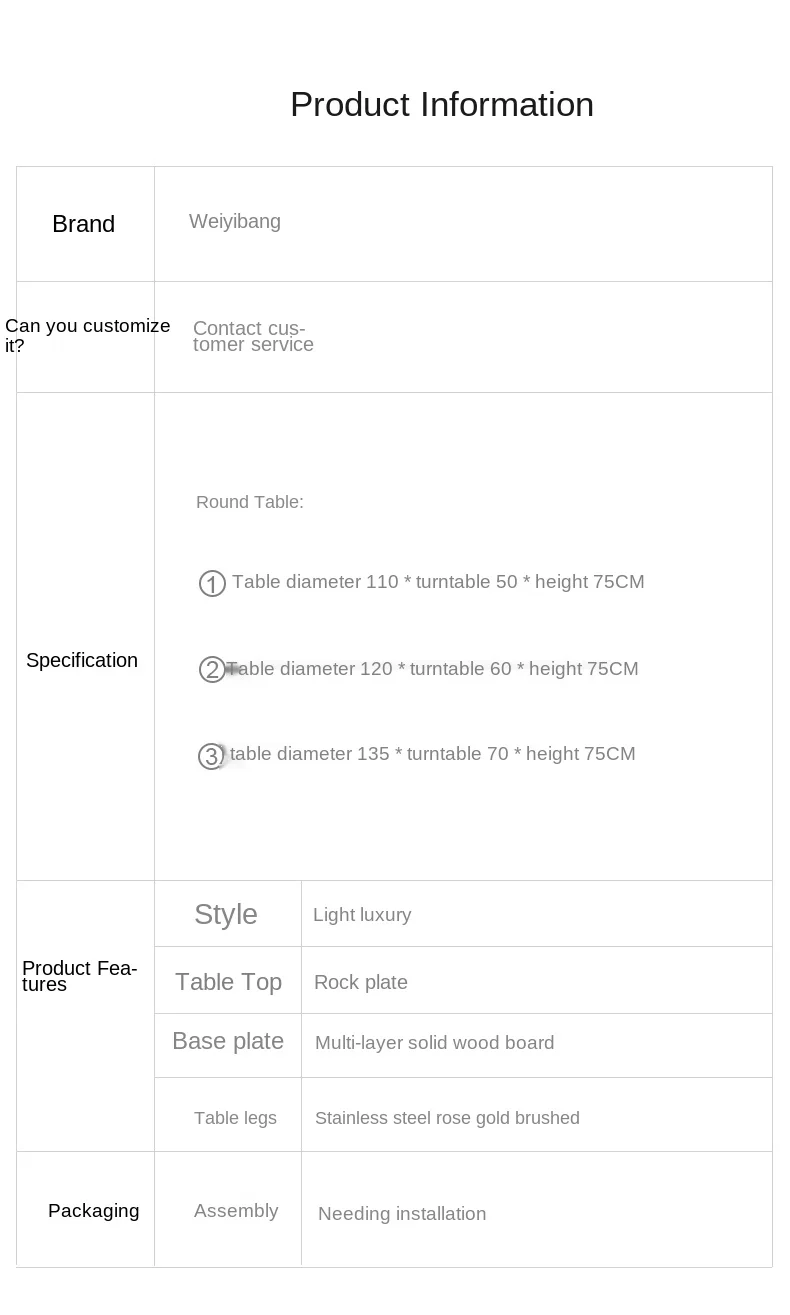Click the Product Information heading
This screenshot has width=790, height=1315.
coord(441,105)
